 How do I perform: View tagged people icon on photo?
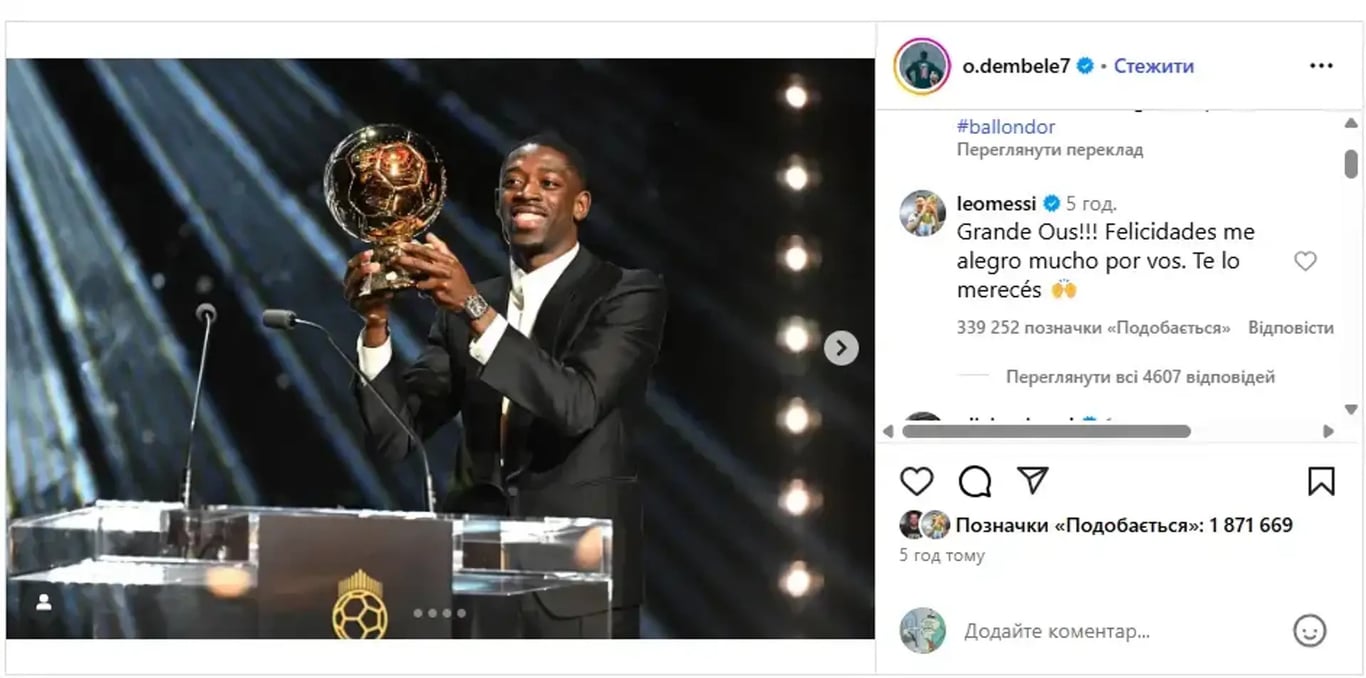[x=44, y=602]
